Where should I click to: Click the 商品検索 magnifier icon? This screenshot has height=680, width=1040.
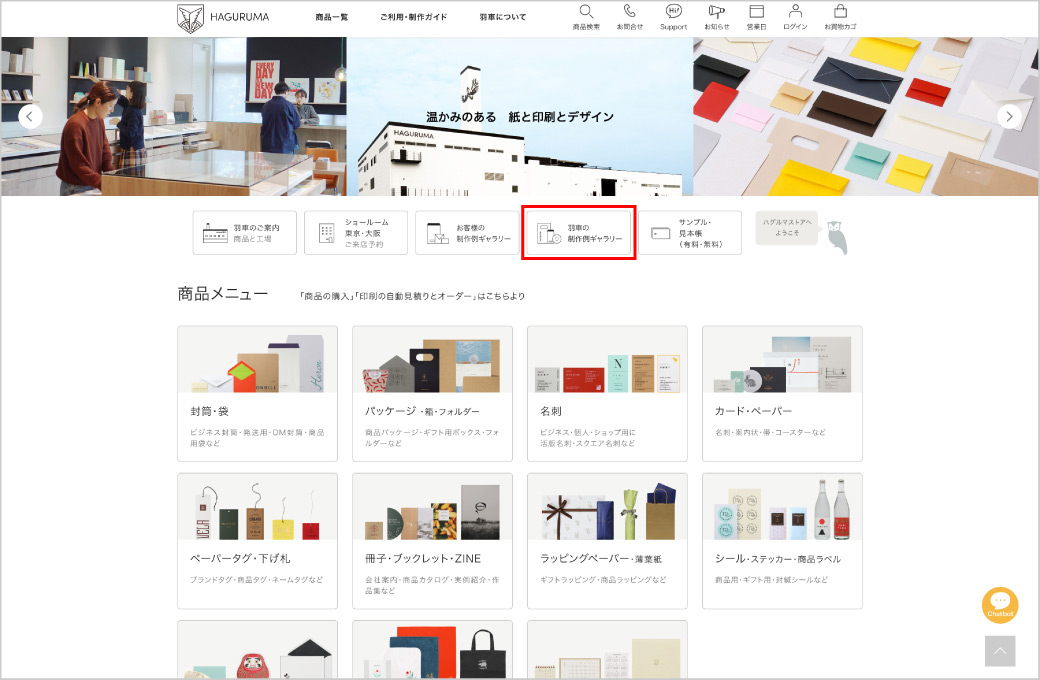pos(586,13)
